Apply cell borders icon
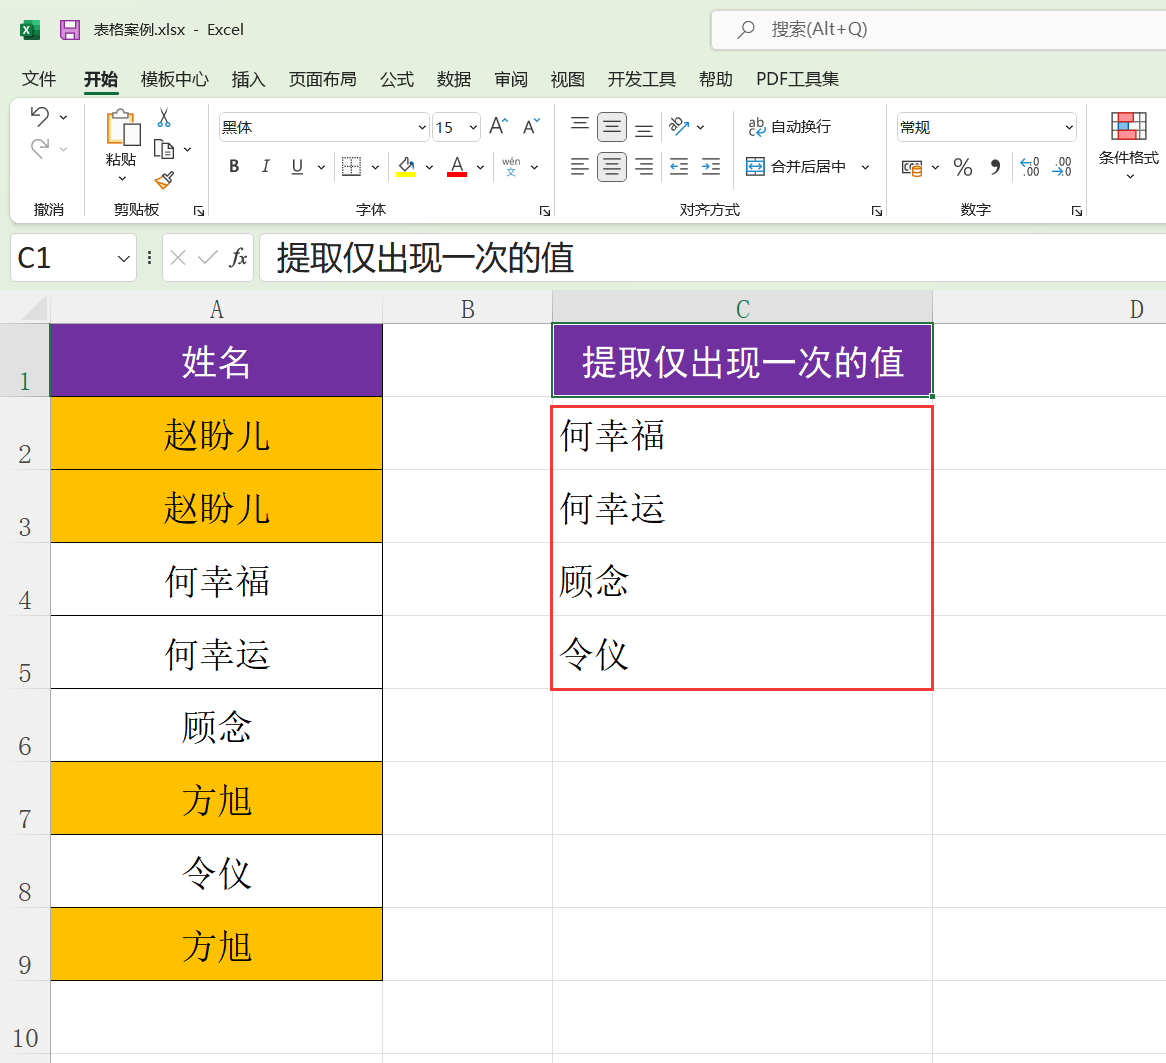 pos(351,167)
